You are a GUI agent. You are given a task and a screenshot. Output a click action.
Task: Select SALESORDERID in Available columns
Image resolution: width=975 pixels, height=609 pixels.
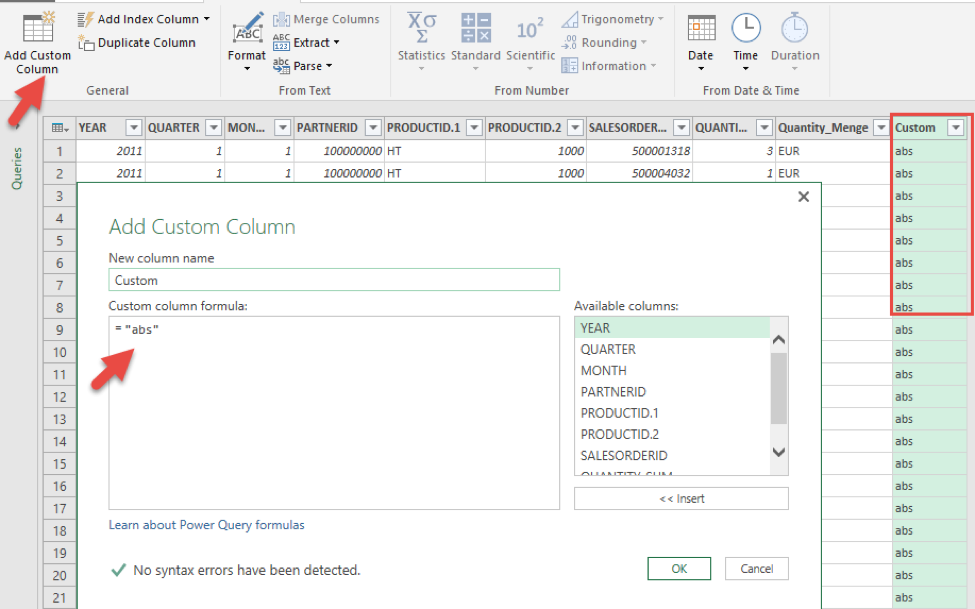[672, 455]
